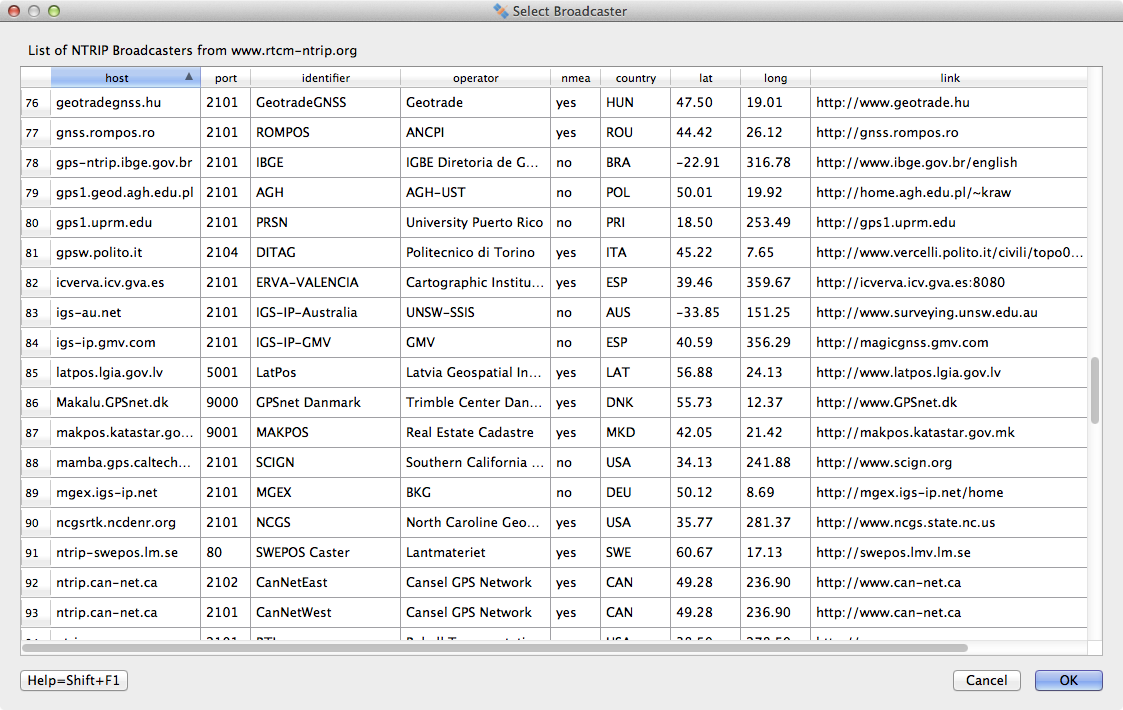Click the Cancel button
Viewport: 1123px width, 710px height.
coord(986,680)
